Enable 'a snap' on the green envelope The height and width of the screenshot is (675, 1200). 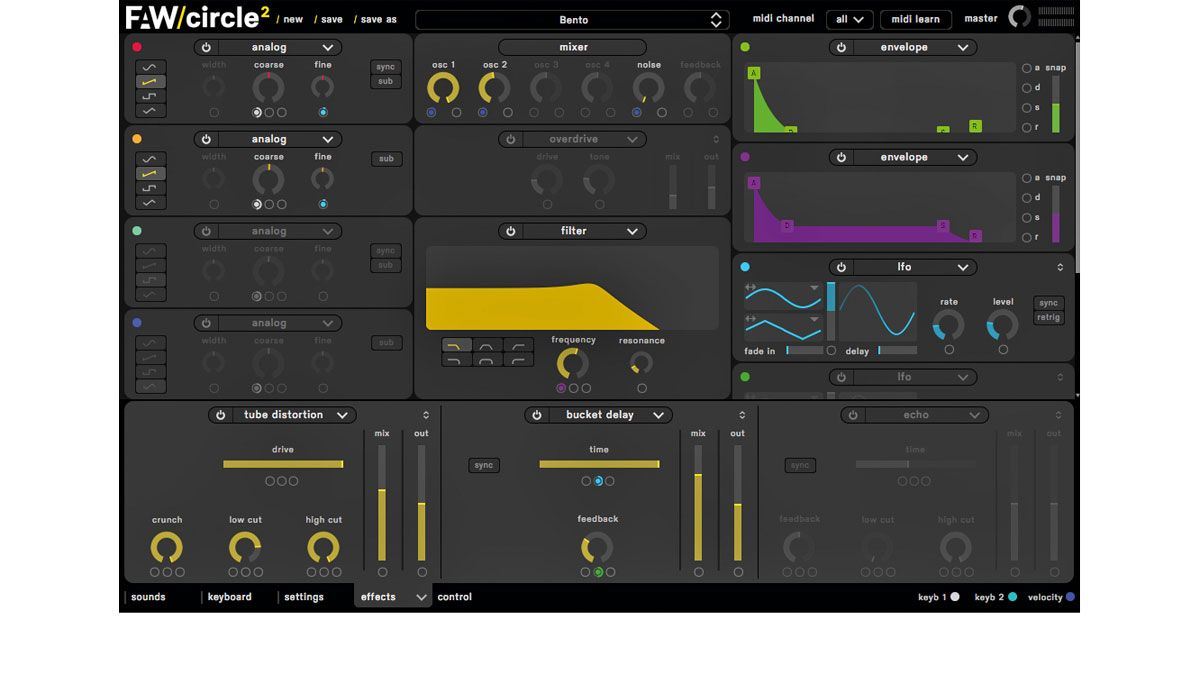pyautogui.click(x=1024, y=68)
